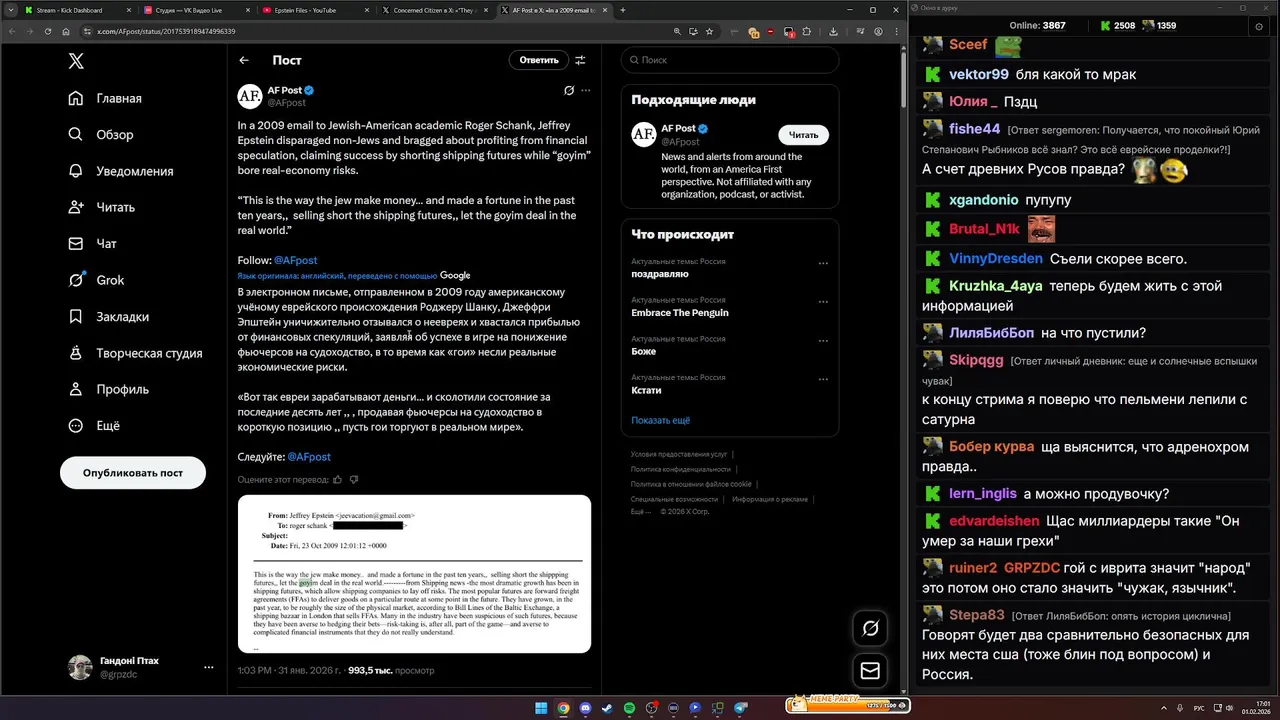Open Spotify from the taskbar
Screen dimensions: 1280x720
629,708
